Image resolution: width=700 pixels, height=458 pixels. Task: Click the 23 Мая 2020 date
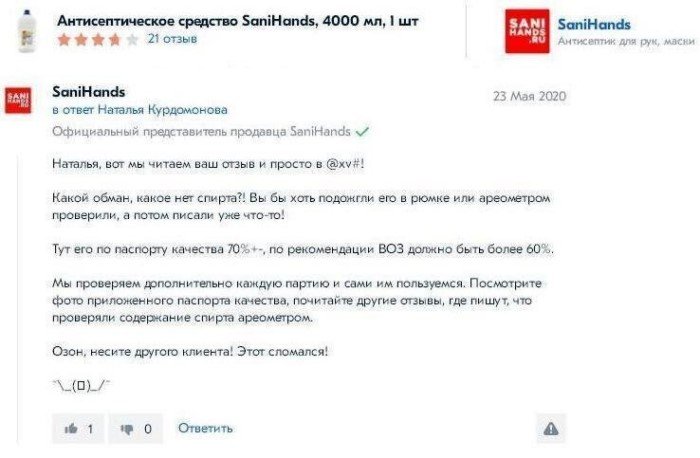click(x=529, y=96)
